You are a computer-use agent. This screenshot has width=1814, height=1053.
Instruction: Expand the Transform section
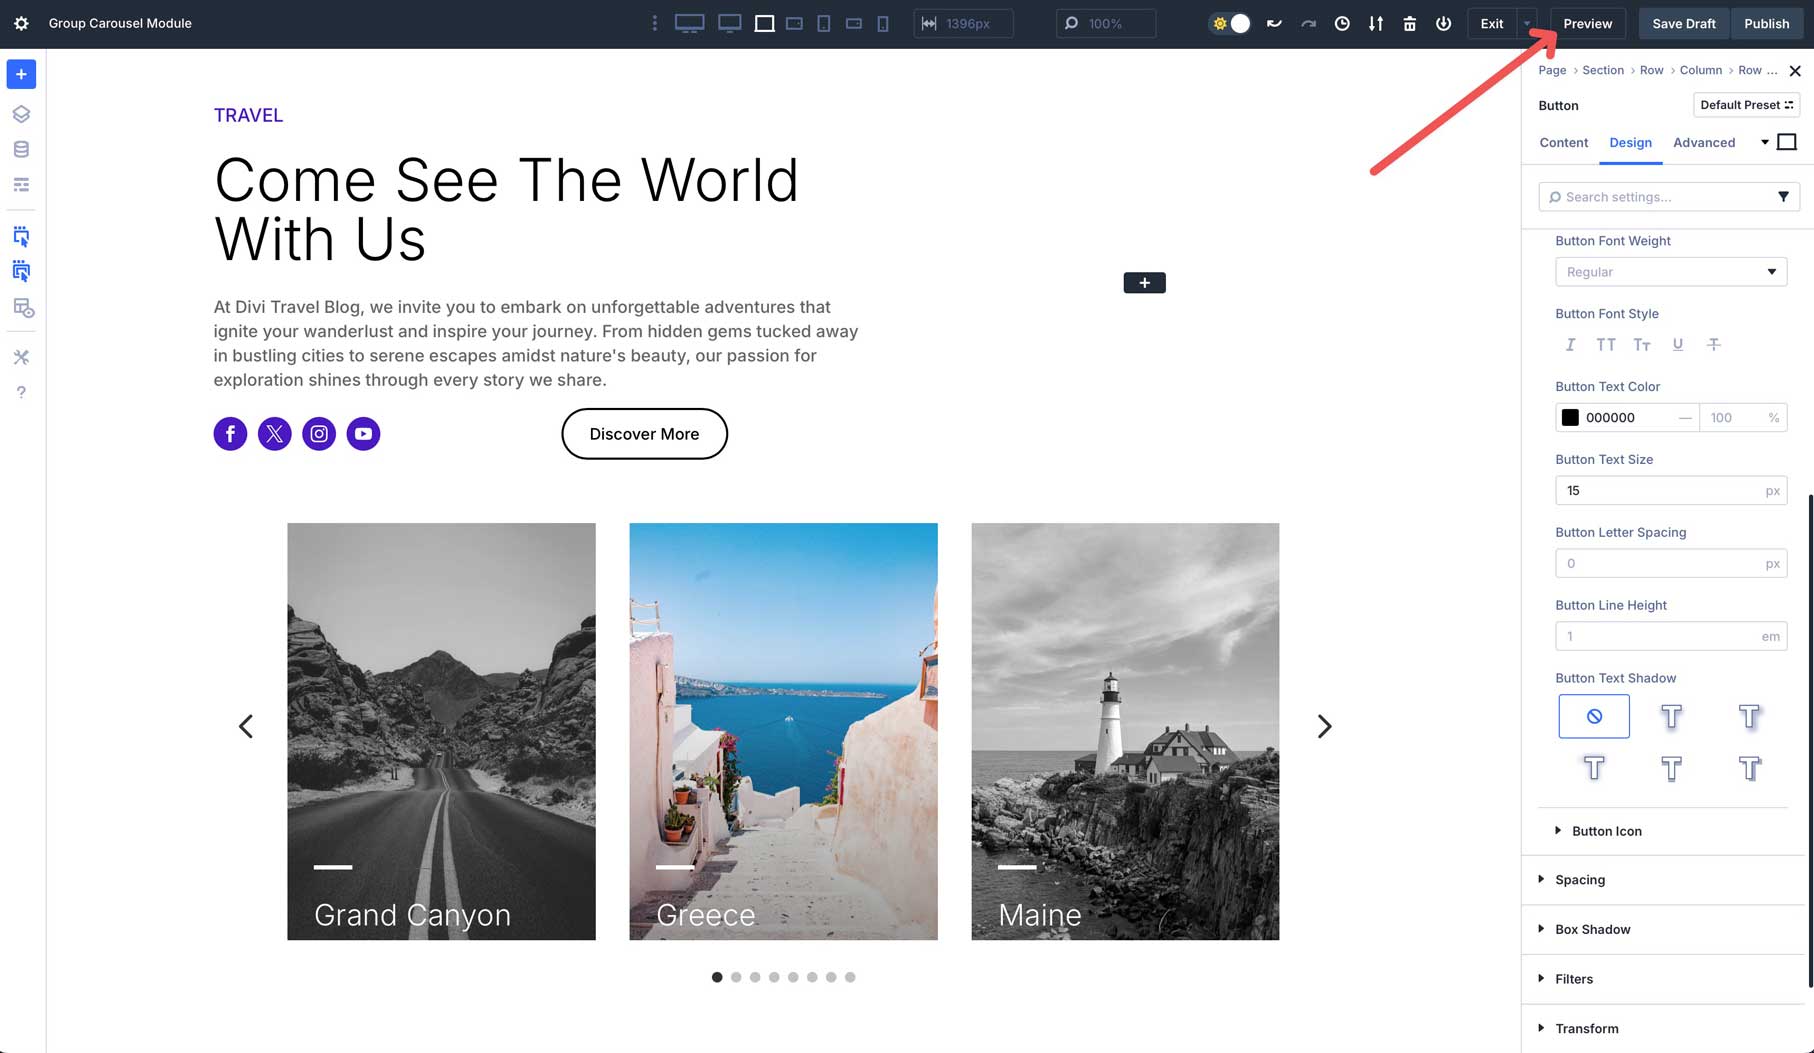tap(1586, 1028)
